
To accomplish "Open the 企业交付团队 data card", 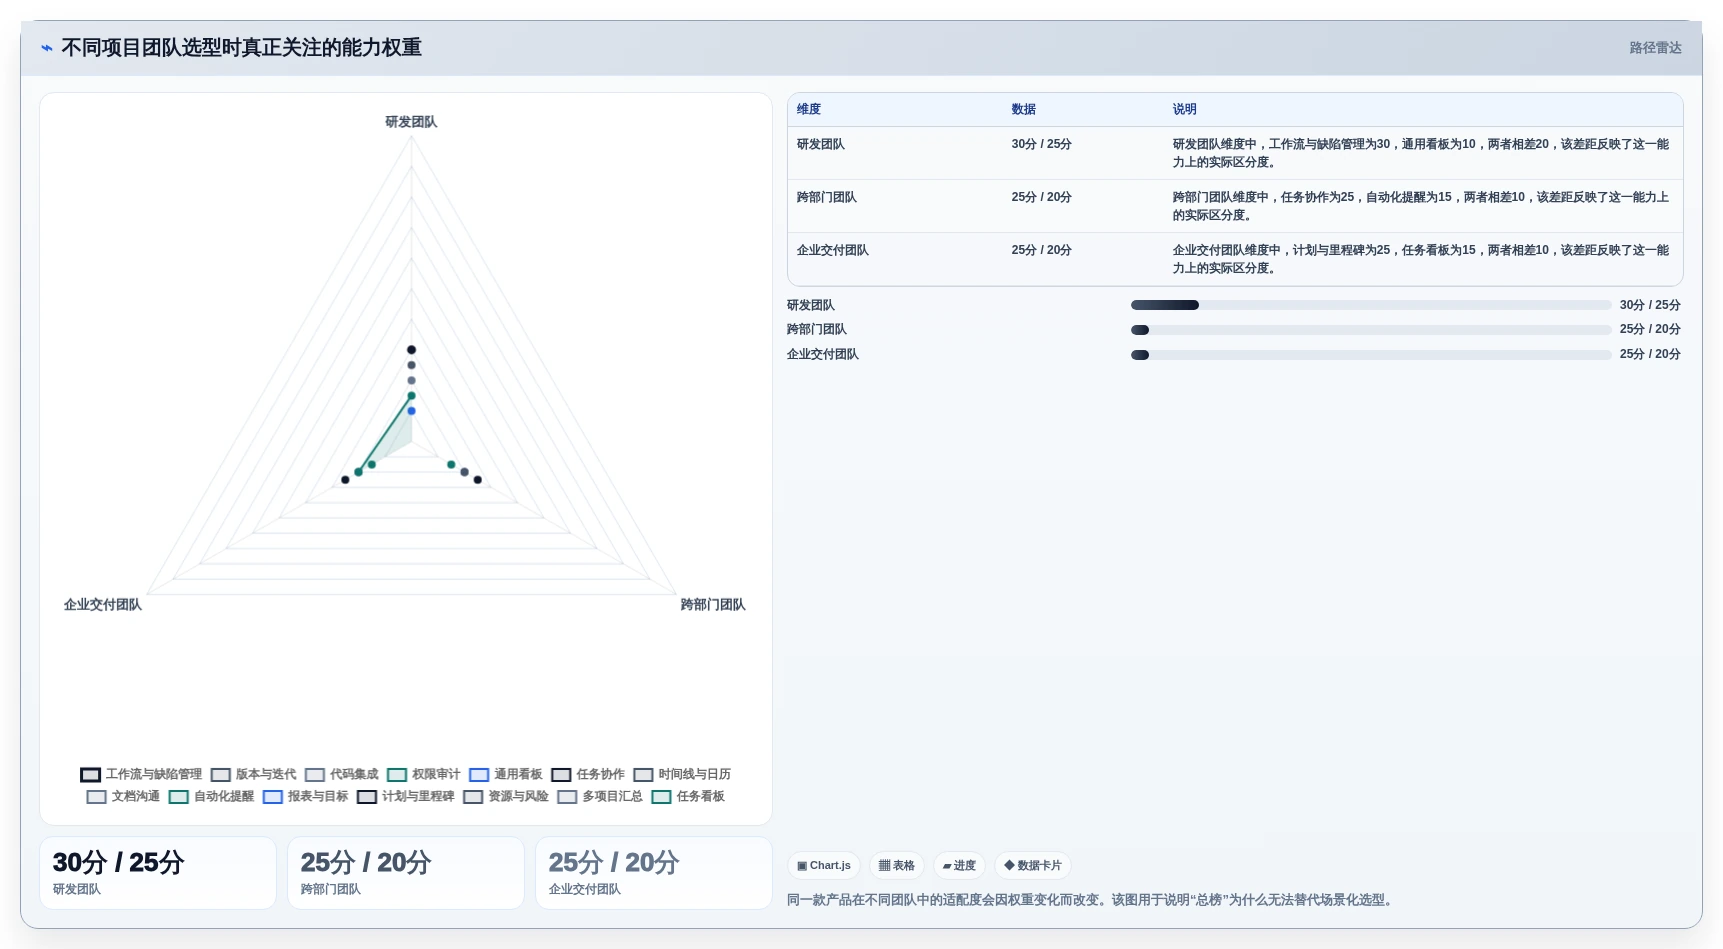I will pyautogui.click(x=654, y=873).
